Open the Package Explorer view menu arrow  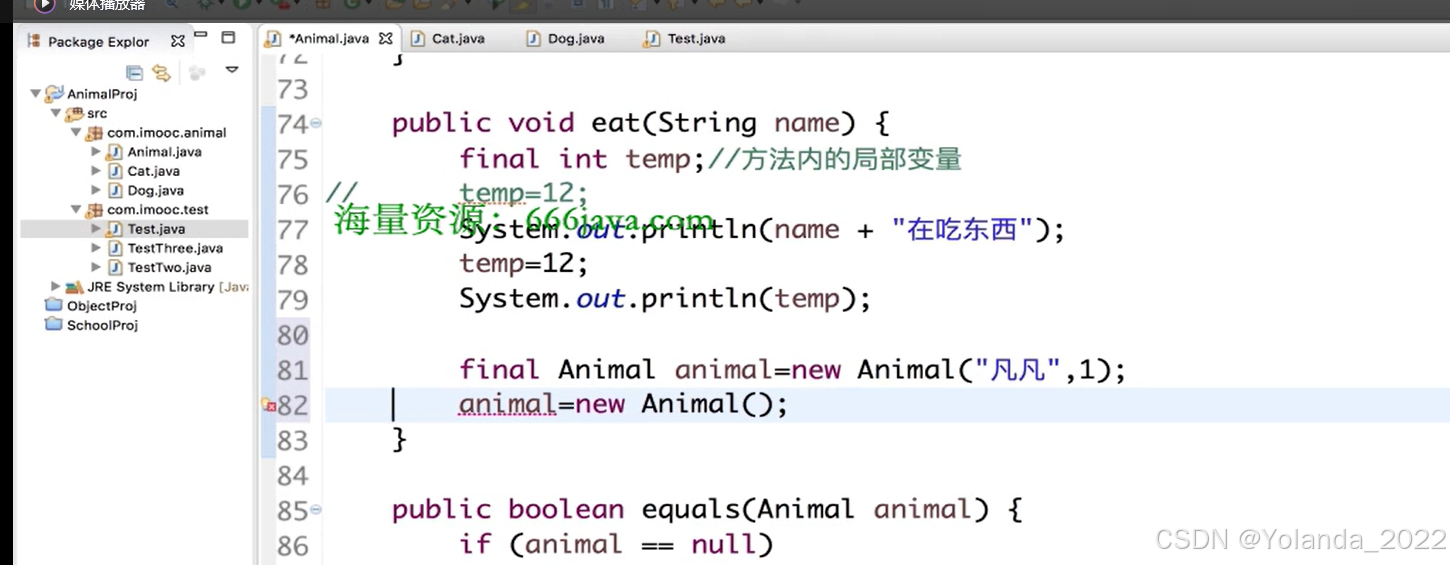[232, 70]
